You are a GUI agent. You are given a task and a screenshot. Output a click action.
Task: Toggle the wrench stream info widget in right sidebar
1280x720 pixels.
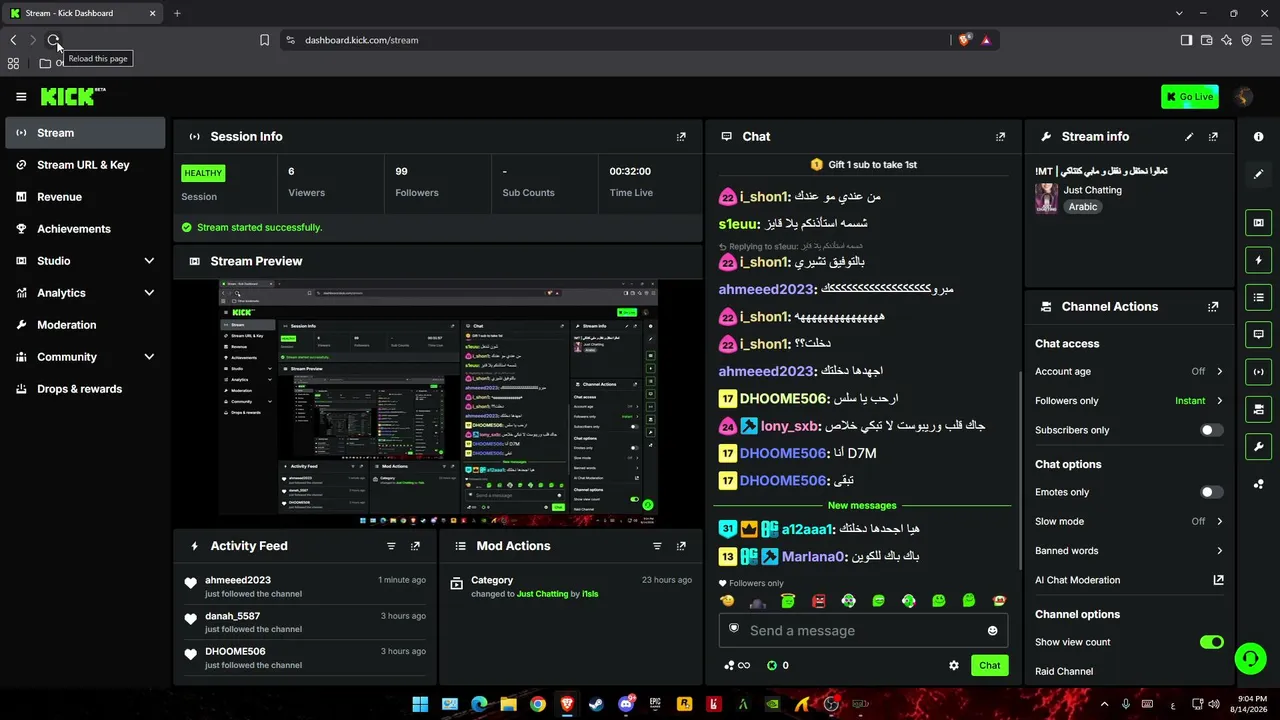[1259, 446]
